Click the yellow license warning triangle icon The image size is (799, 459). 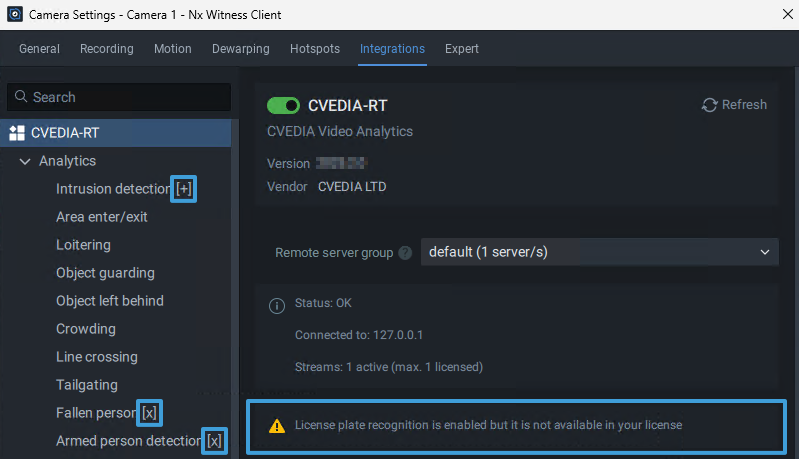[x=277, y=426]
